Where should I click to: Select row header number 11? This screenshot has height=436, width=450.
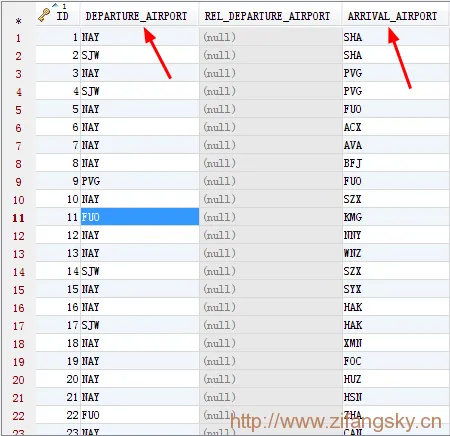coord(19,218)
